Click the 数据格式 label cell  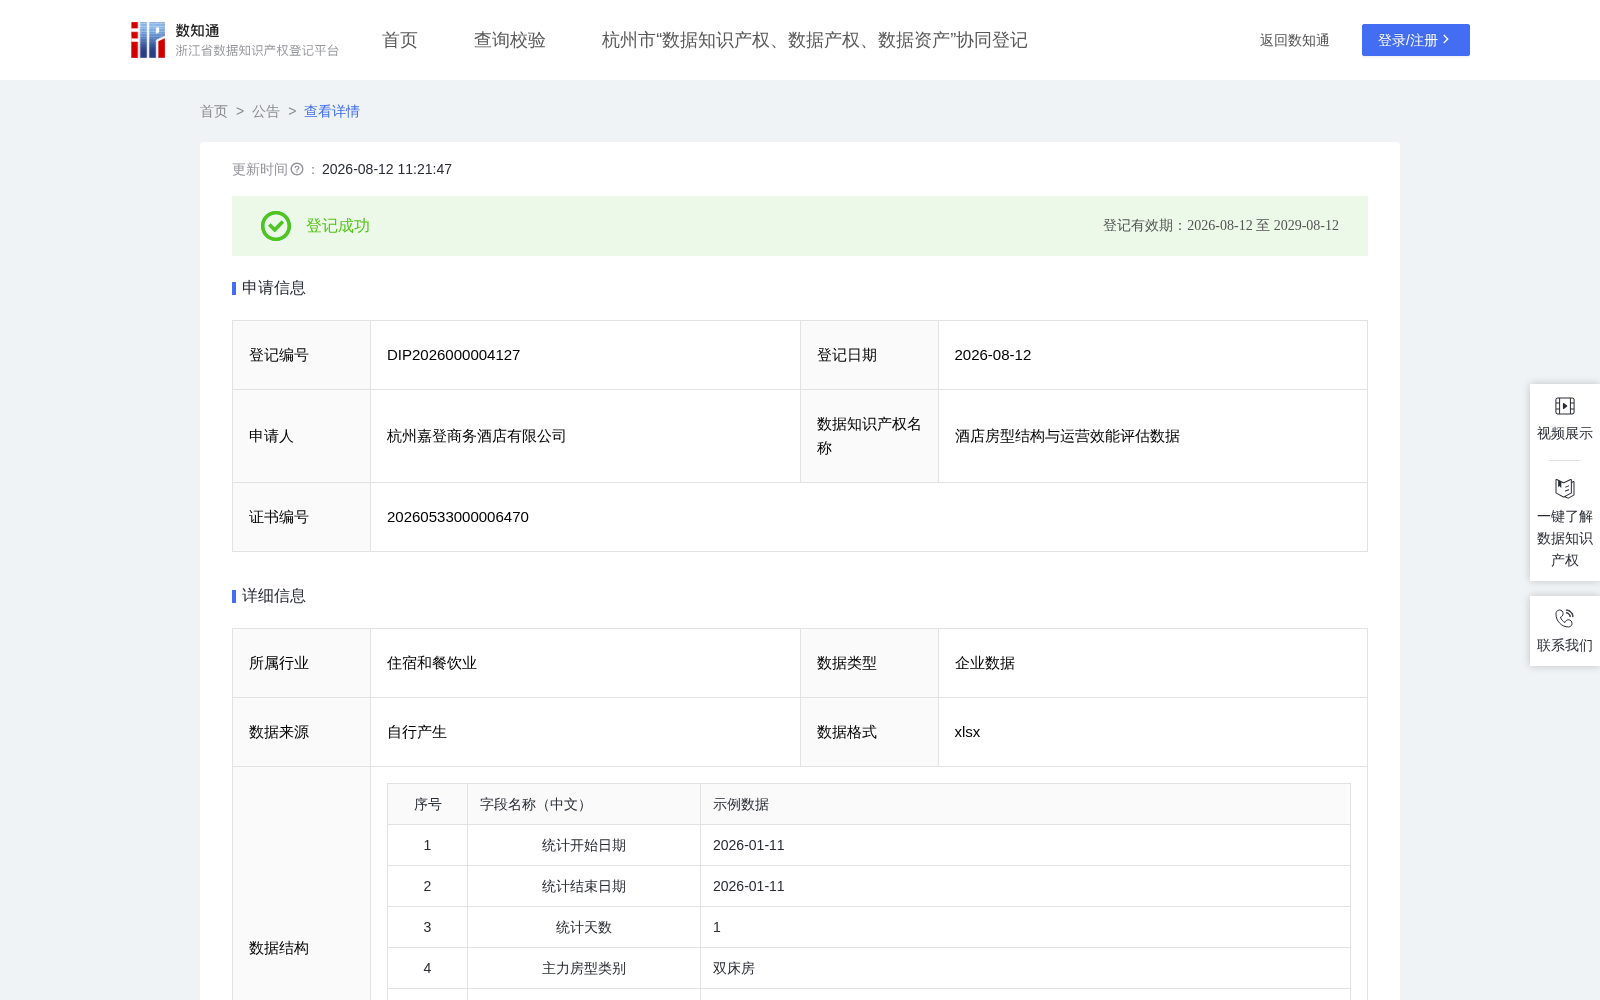(x=869, y=732)
